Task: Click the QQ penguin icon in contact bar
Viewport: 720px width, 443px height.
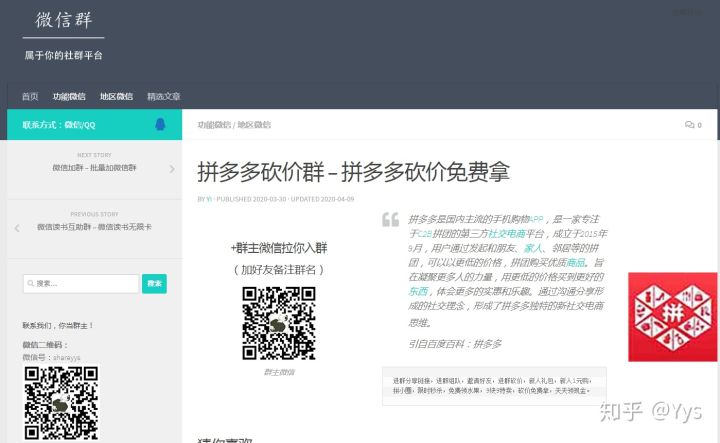Action: click(x=160, y=124)
